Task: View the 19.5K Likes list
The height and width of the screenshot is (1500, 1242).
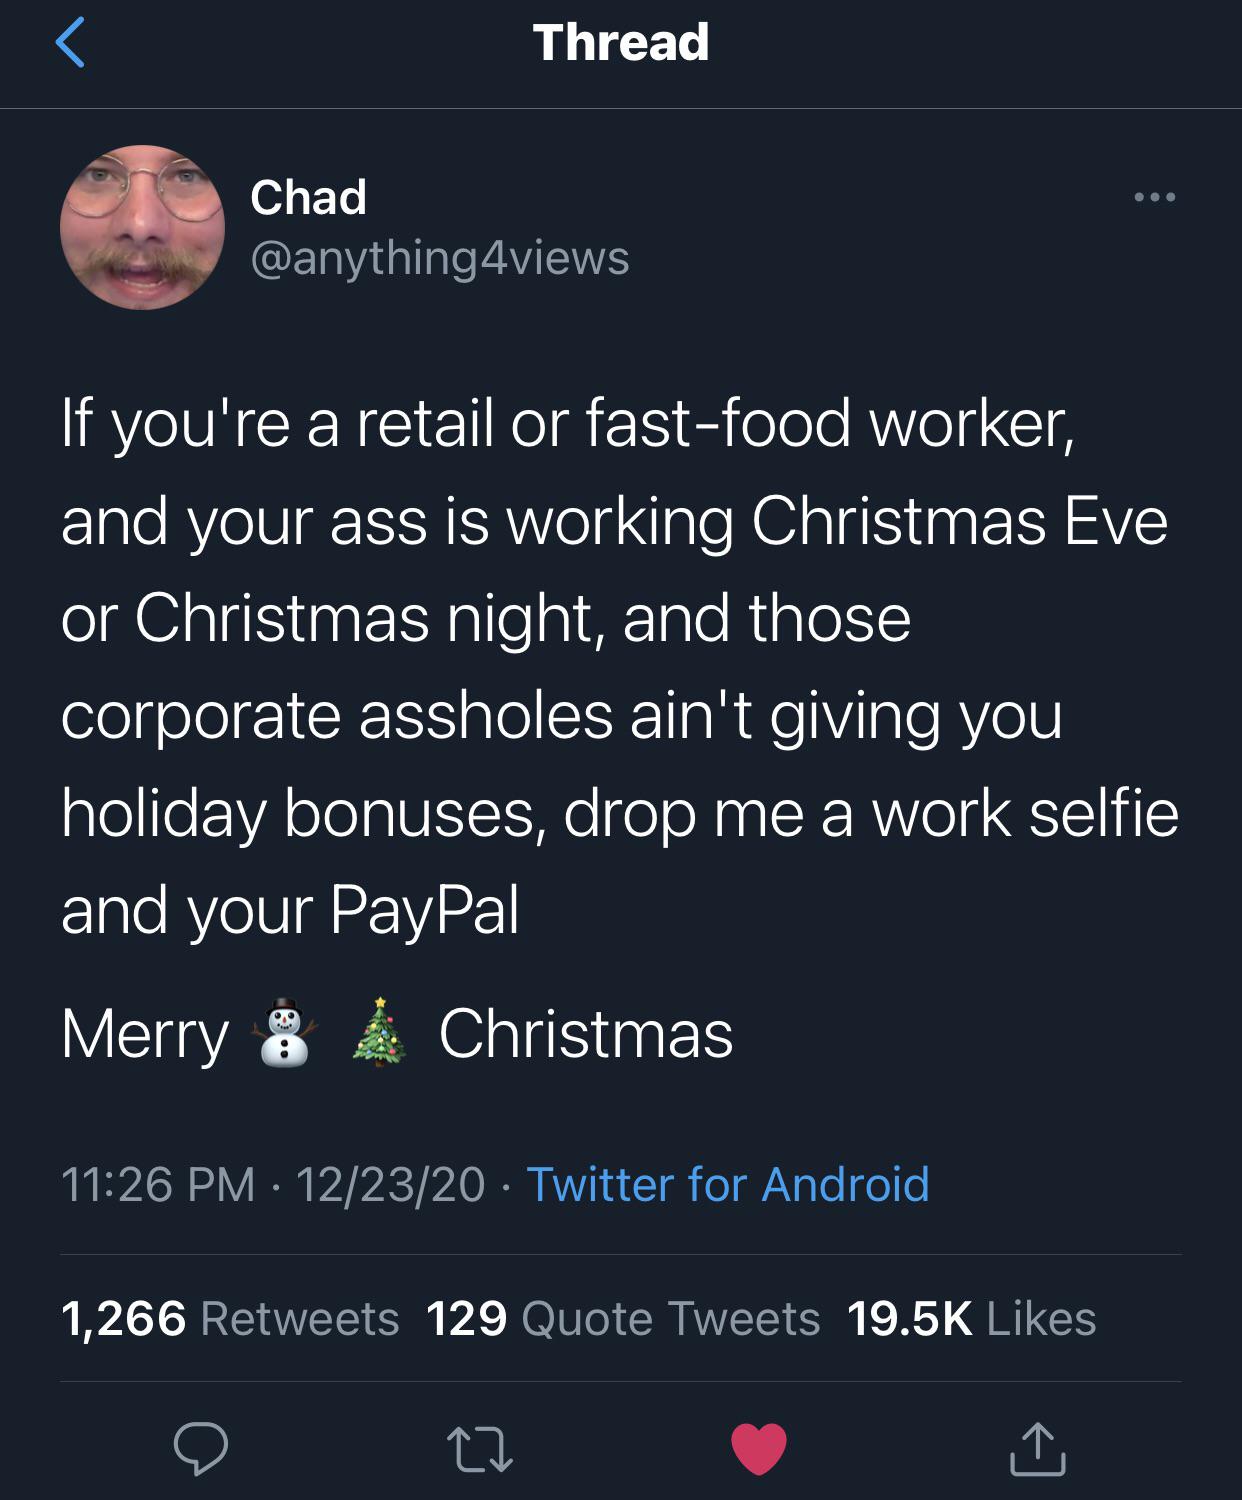Action: 972,1318
